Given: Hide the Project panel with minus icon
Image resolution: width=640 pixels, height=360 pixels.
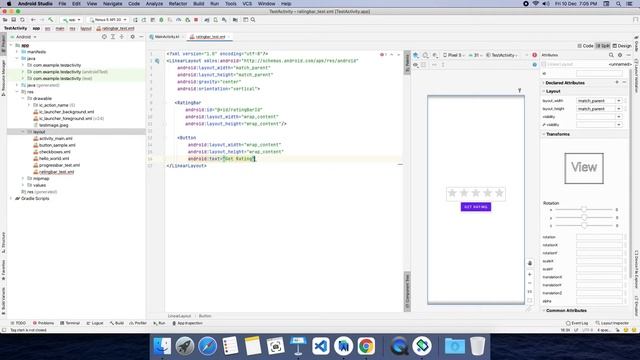Looking at the screenshot, I should 141,37.
